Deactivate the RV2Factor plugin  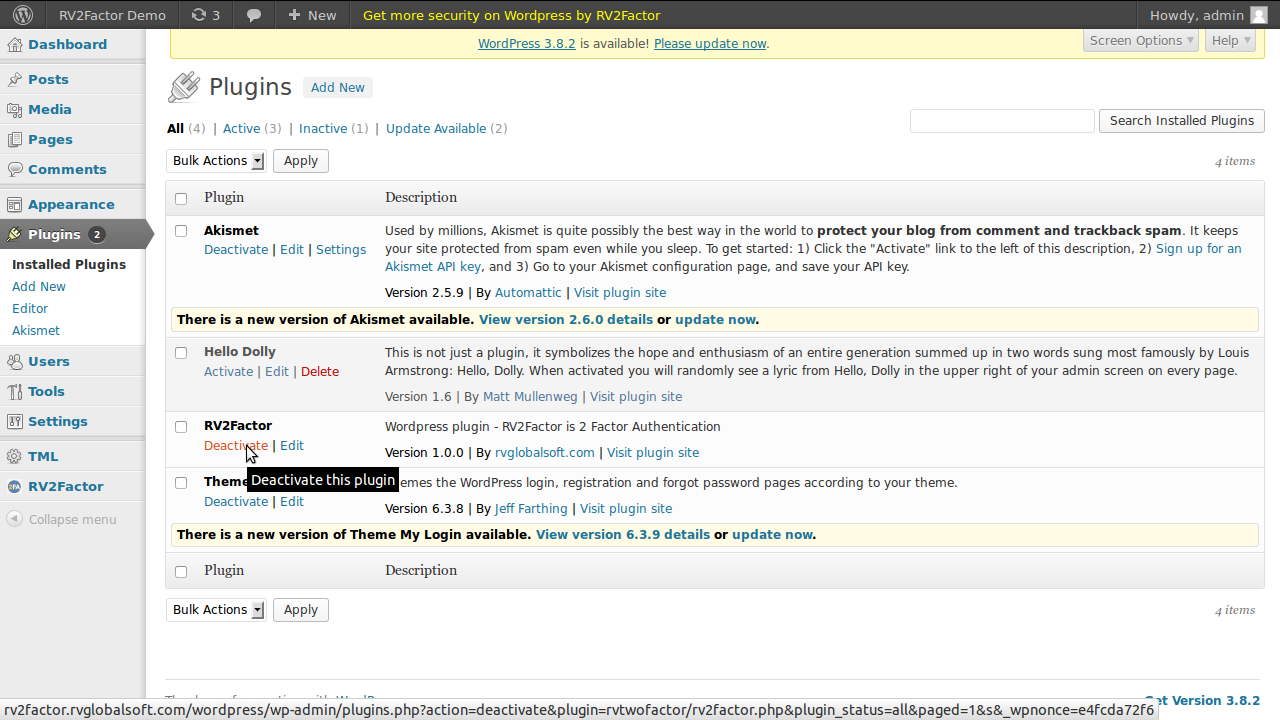point(236,445)
